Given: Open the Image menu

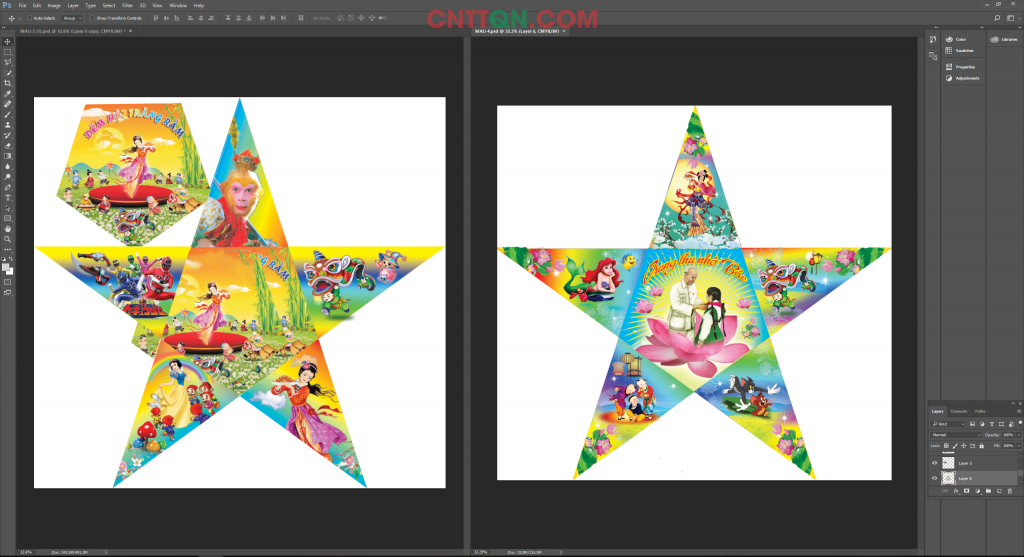Looking at the screenshot, I should (54, 5).
